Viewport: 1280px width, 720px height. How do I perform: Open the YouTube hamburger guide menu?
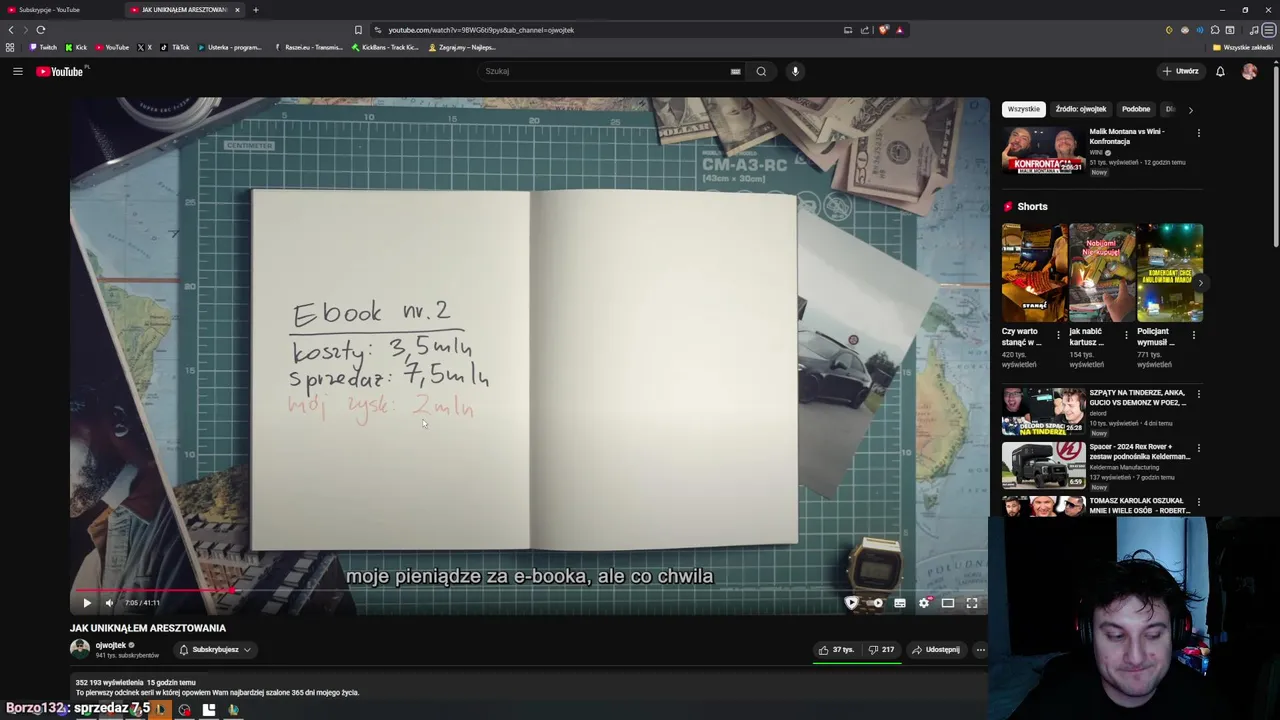coord(17,71)
